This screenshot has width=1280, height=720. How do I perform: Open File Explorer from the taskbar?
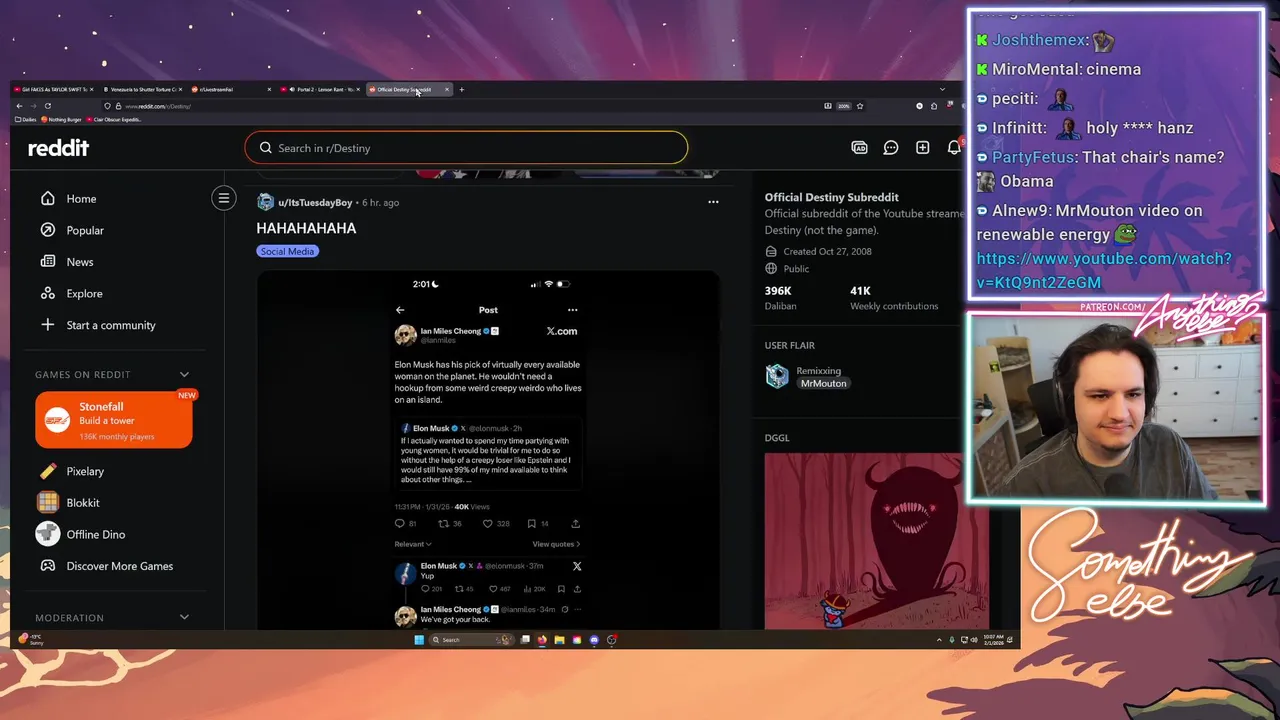point(559,640)
